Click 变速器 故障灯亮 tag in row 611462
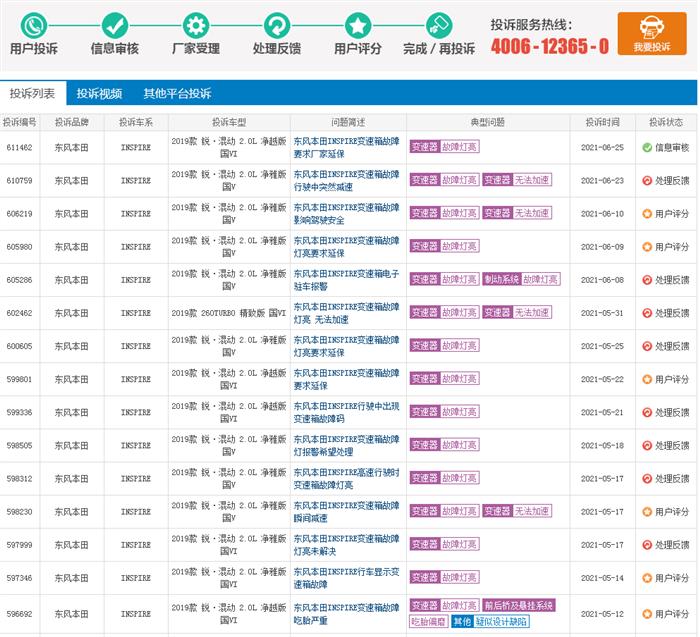The image size is (700, 637). click(x=445, y=146)
